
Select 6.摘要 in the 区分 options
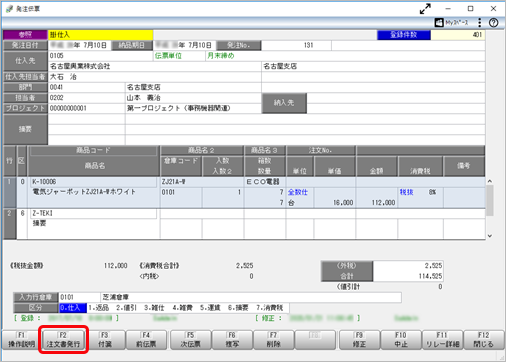click(x=238, y=308)
